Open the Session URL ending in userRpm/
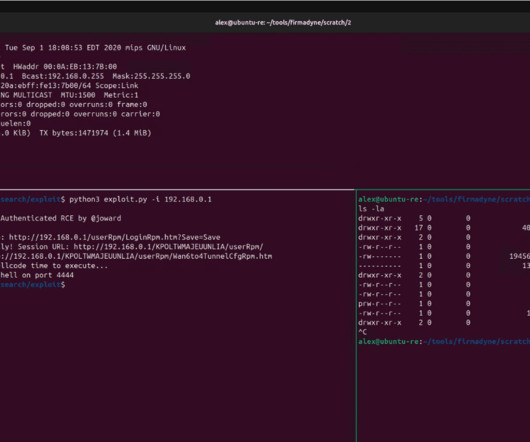Image resolution: width=530 pixels, height=442 pixels. [168, 247]
